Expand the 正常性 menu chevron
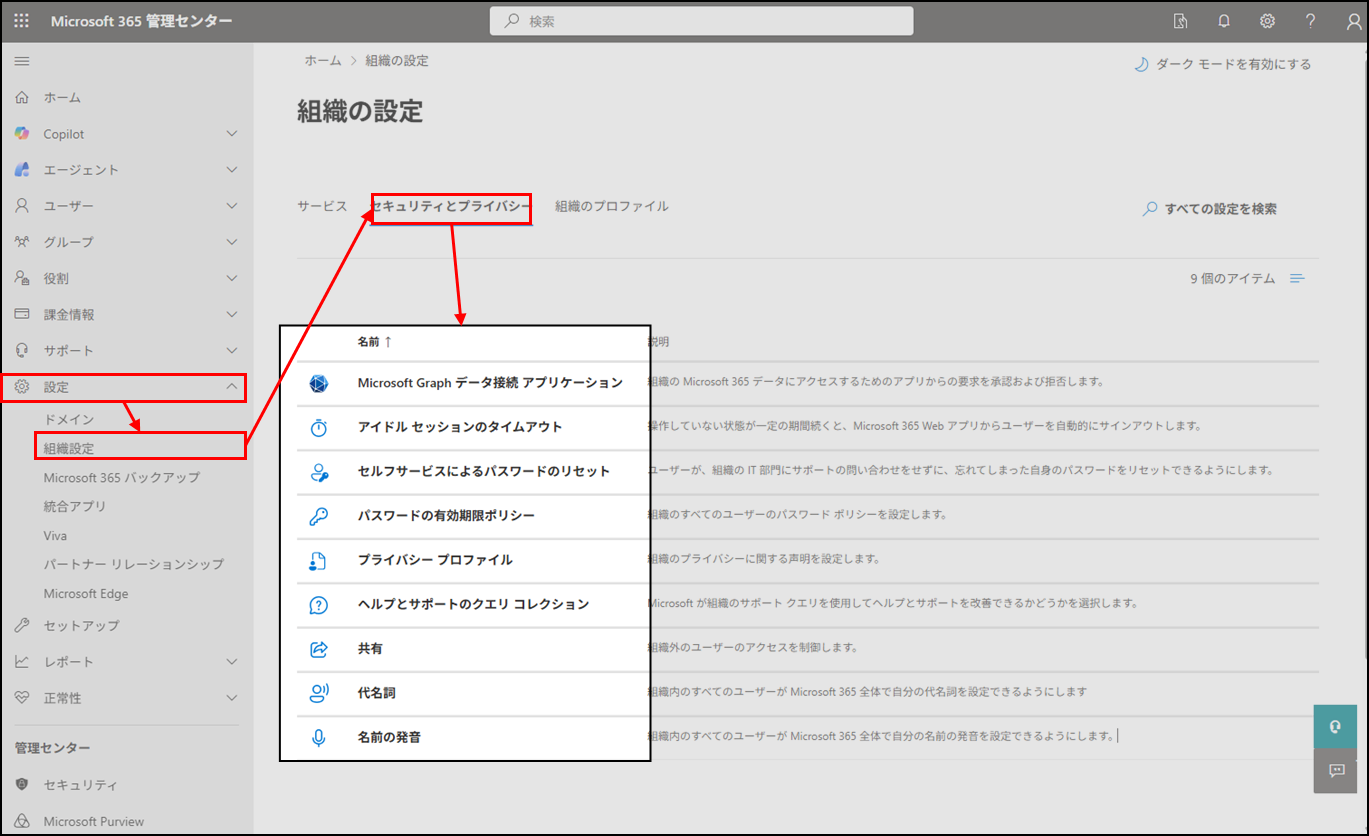Screen dimensions: 1369x836 click(232, 698)
